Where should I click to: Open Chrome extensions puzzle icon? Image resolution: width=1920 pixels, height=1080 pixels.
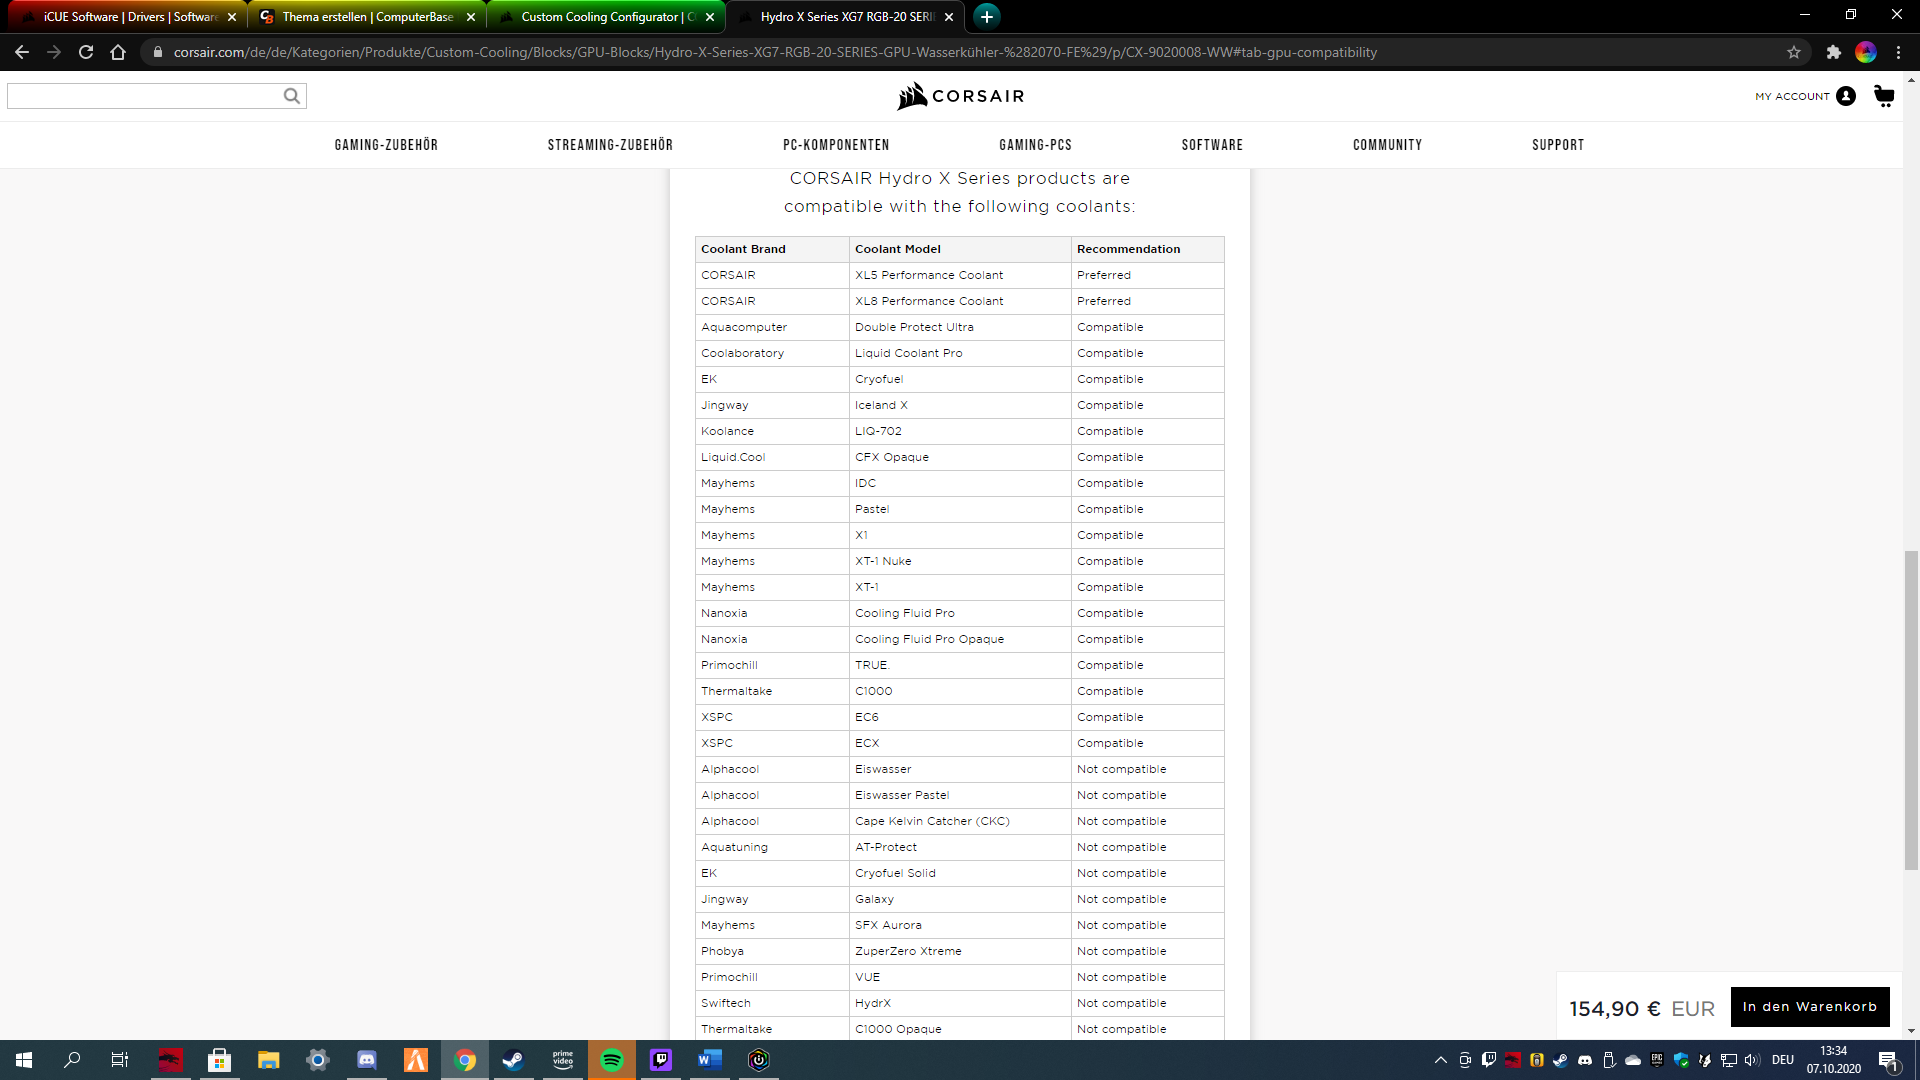pyautogui.click(x=1833, y=52)
